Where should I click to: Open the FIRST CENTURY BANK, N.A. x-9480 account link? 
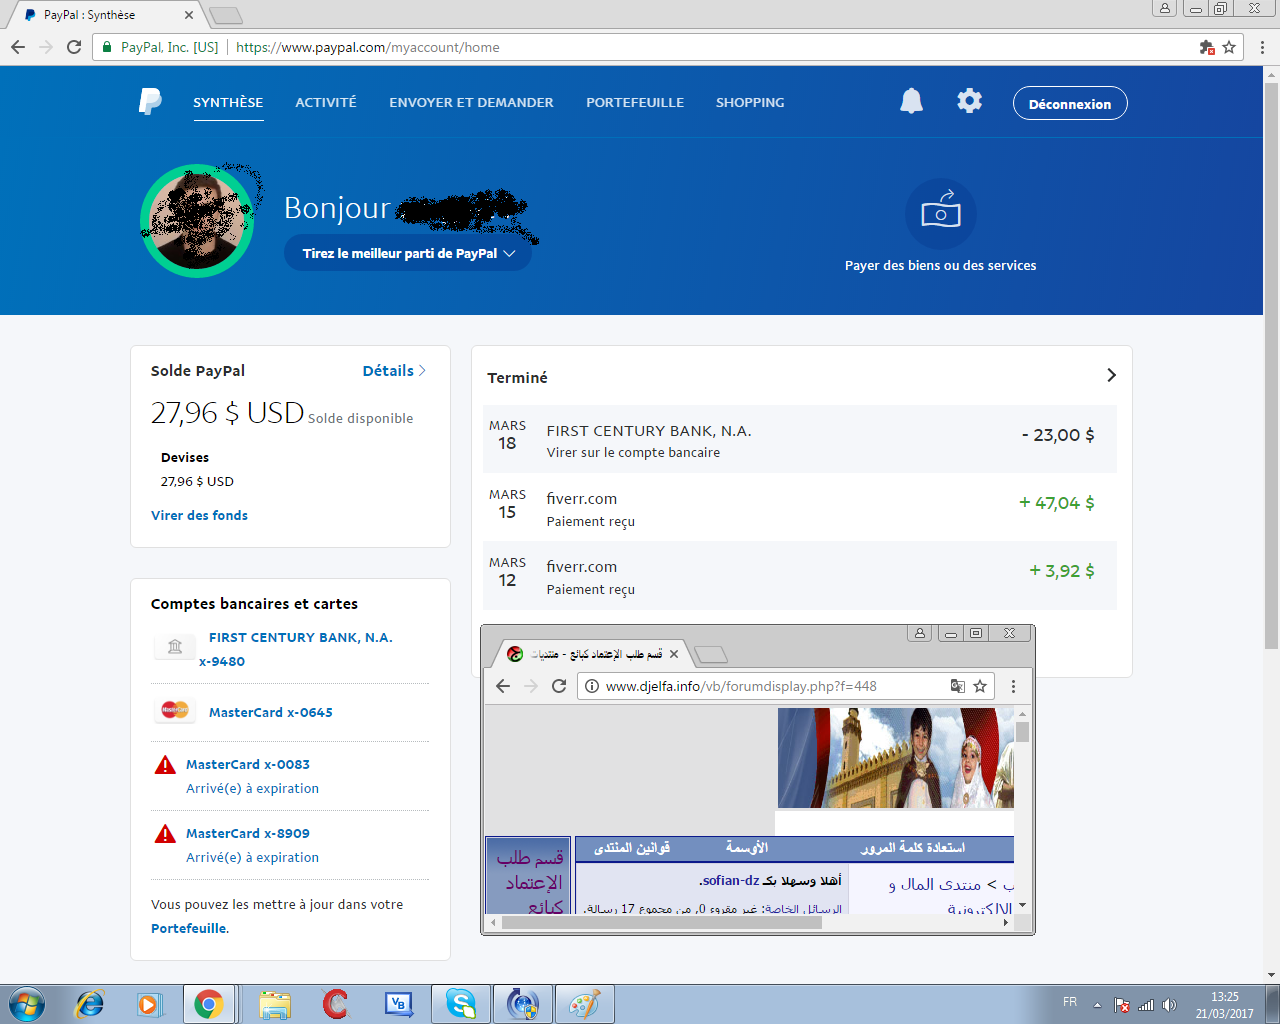point(296,649)
